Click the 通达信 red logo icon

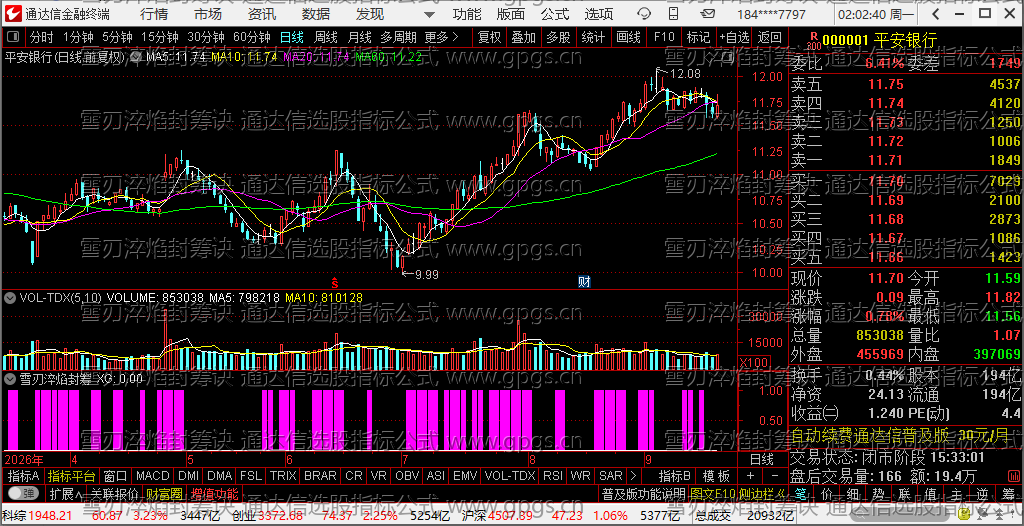pyautogui.click(x=13, y=13)
